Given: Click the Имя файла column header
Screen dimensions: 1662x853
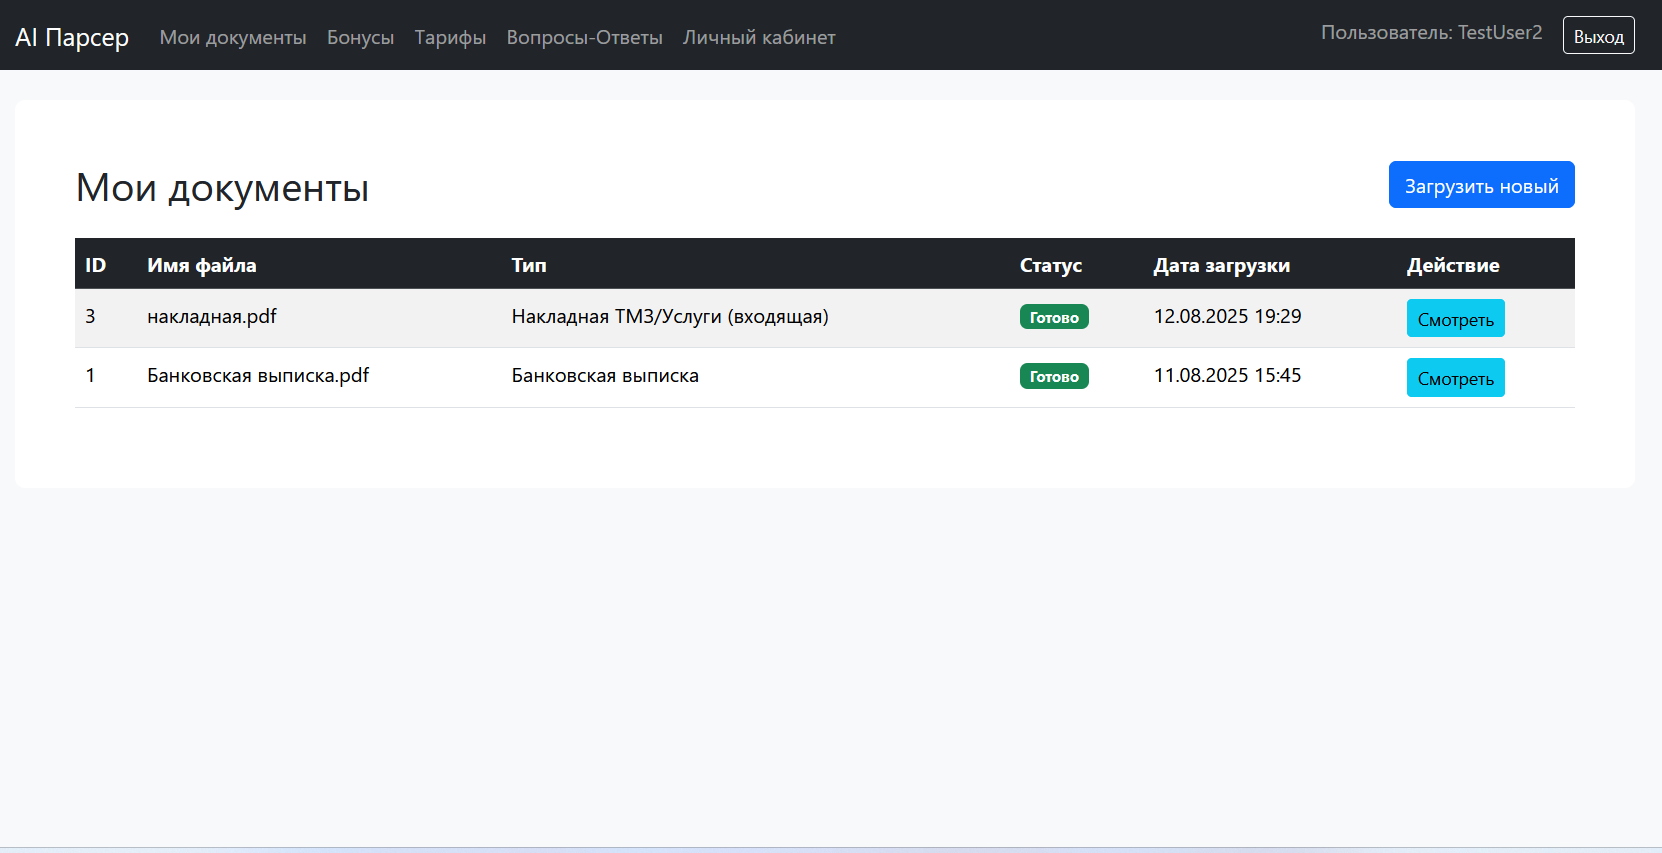Looking at the screenshot, I should (x=202, y=265).
